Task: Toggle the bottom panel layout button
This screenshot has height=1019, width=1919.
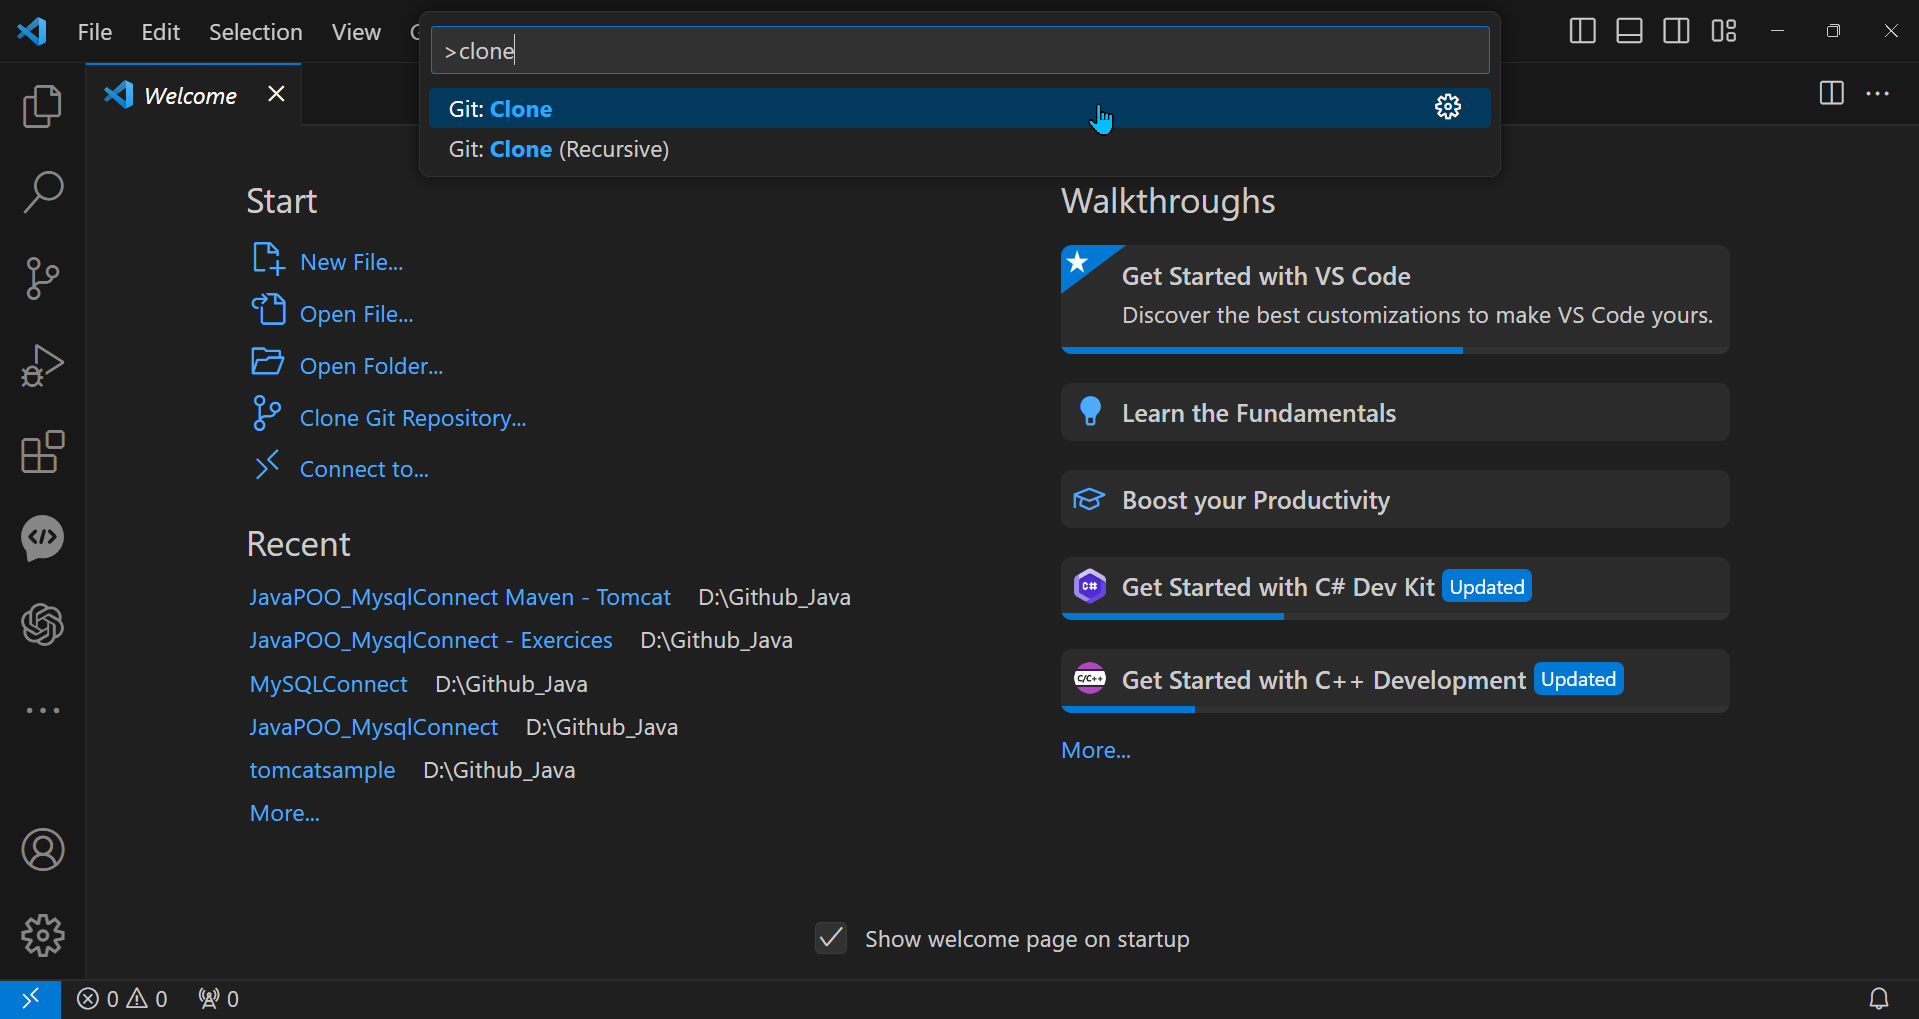Action: tap(1629, 31)
